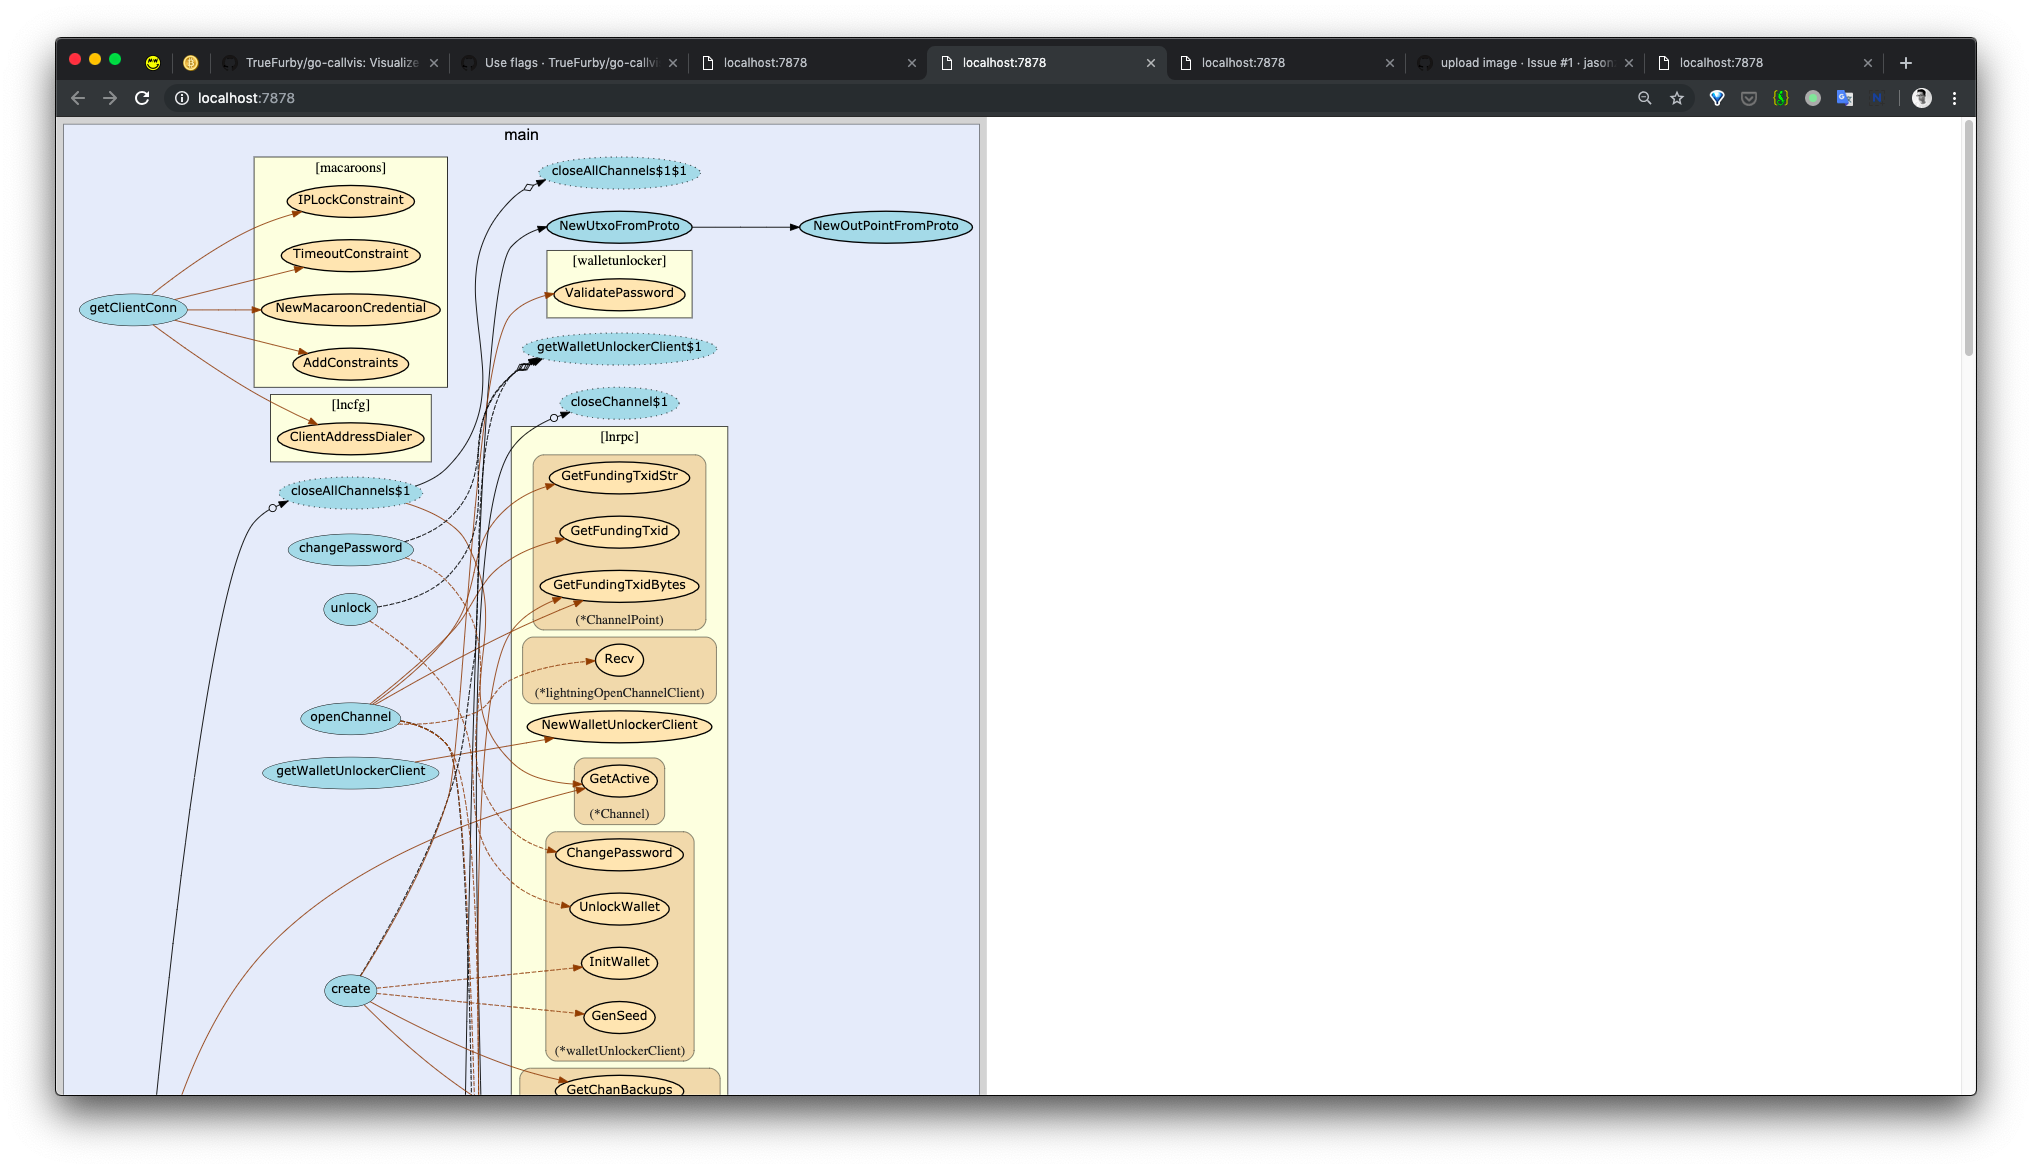Screen dimensions: 2032x1169
Task: Select the IPLockConstraint node
Action: [x=351, y=200]
